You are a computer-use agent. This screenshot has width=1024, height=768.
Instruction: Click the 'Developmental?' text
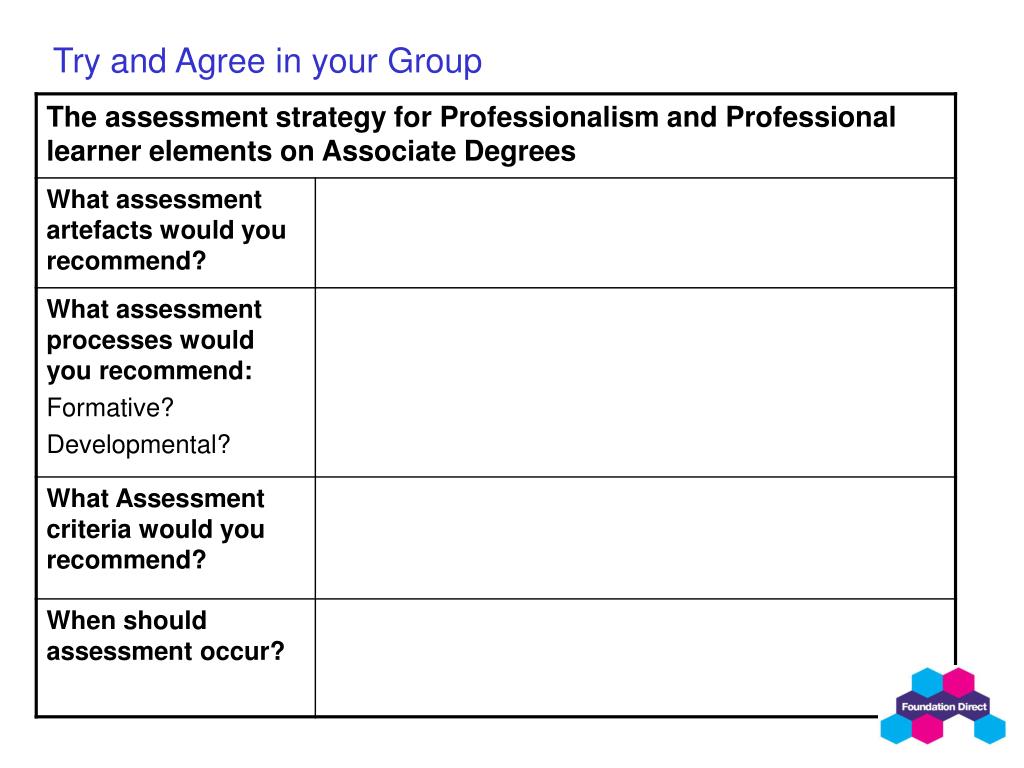click(x=138, y=445)
